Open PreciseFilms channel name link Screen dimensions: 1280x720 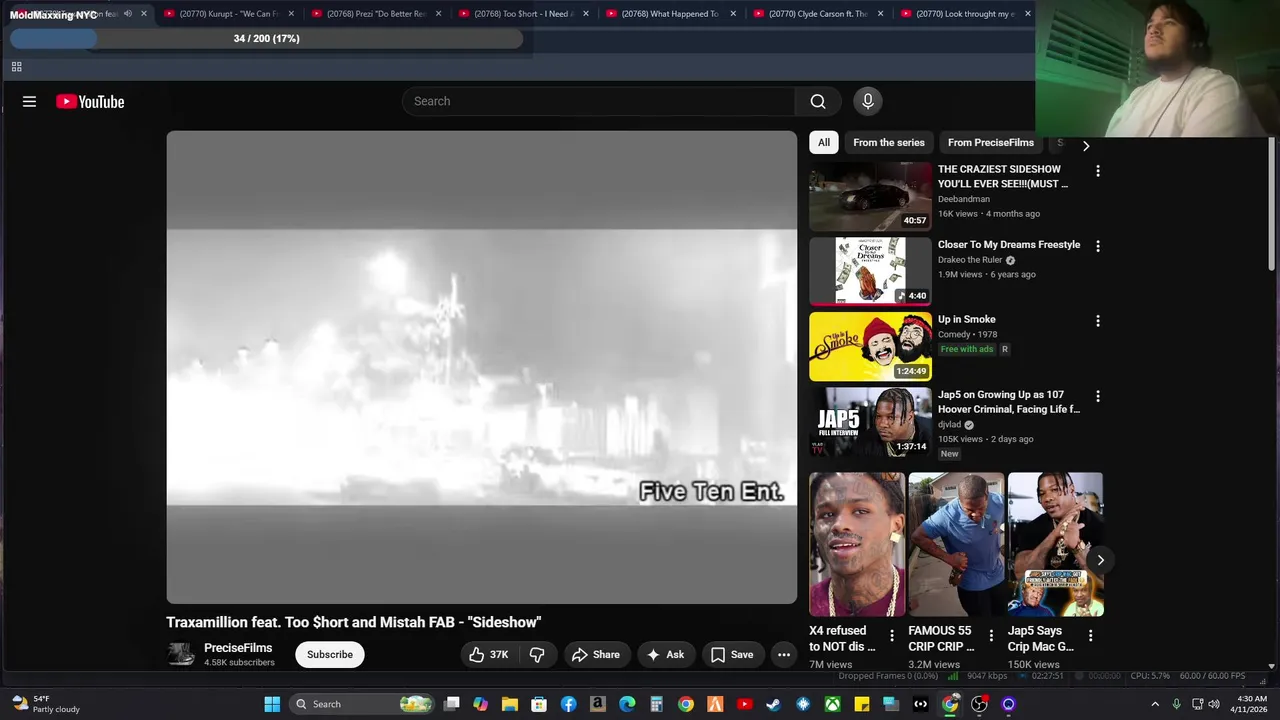[238, 648]
